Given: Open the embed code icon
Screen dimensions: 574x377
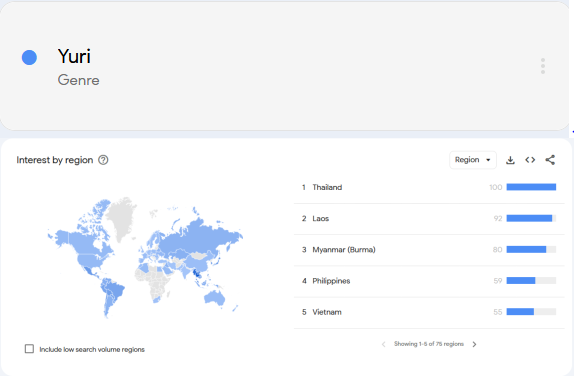Looking at the screenshot, I should (x=530, y=160).
